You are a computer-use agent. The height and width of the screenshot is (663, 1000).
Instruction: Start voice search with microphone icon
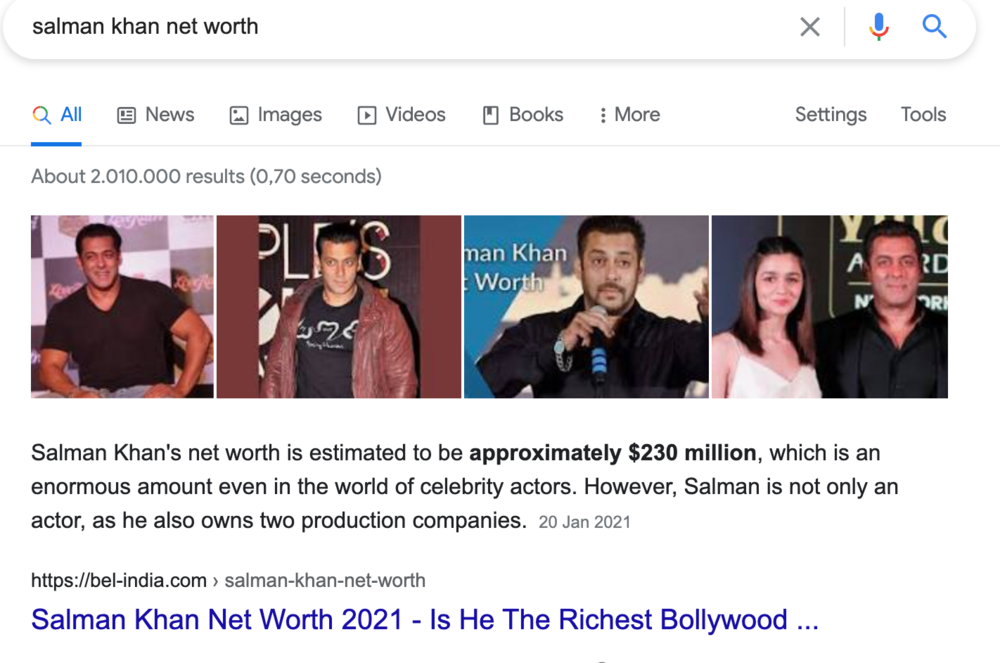878,27
